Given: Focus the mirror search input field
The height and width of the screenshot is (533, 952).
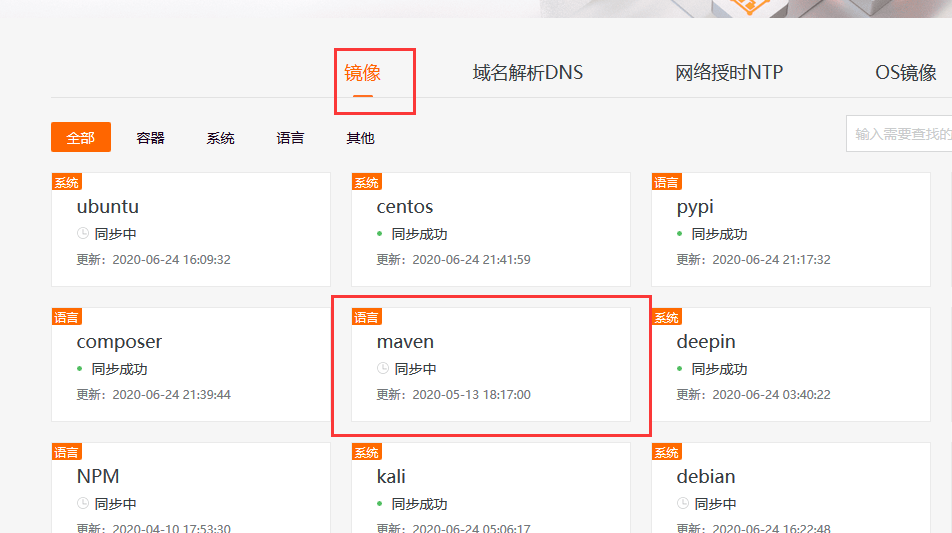Looking at the screenshot, I should pyautogui.click(x=899, y=134).
